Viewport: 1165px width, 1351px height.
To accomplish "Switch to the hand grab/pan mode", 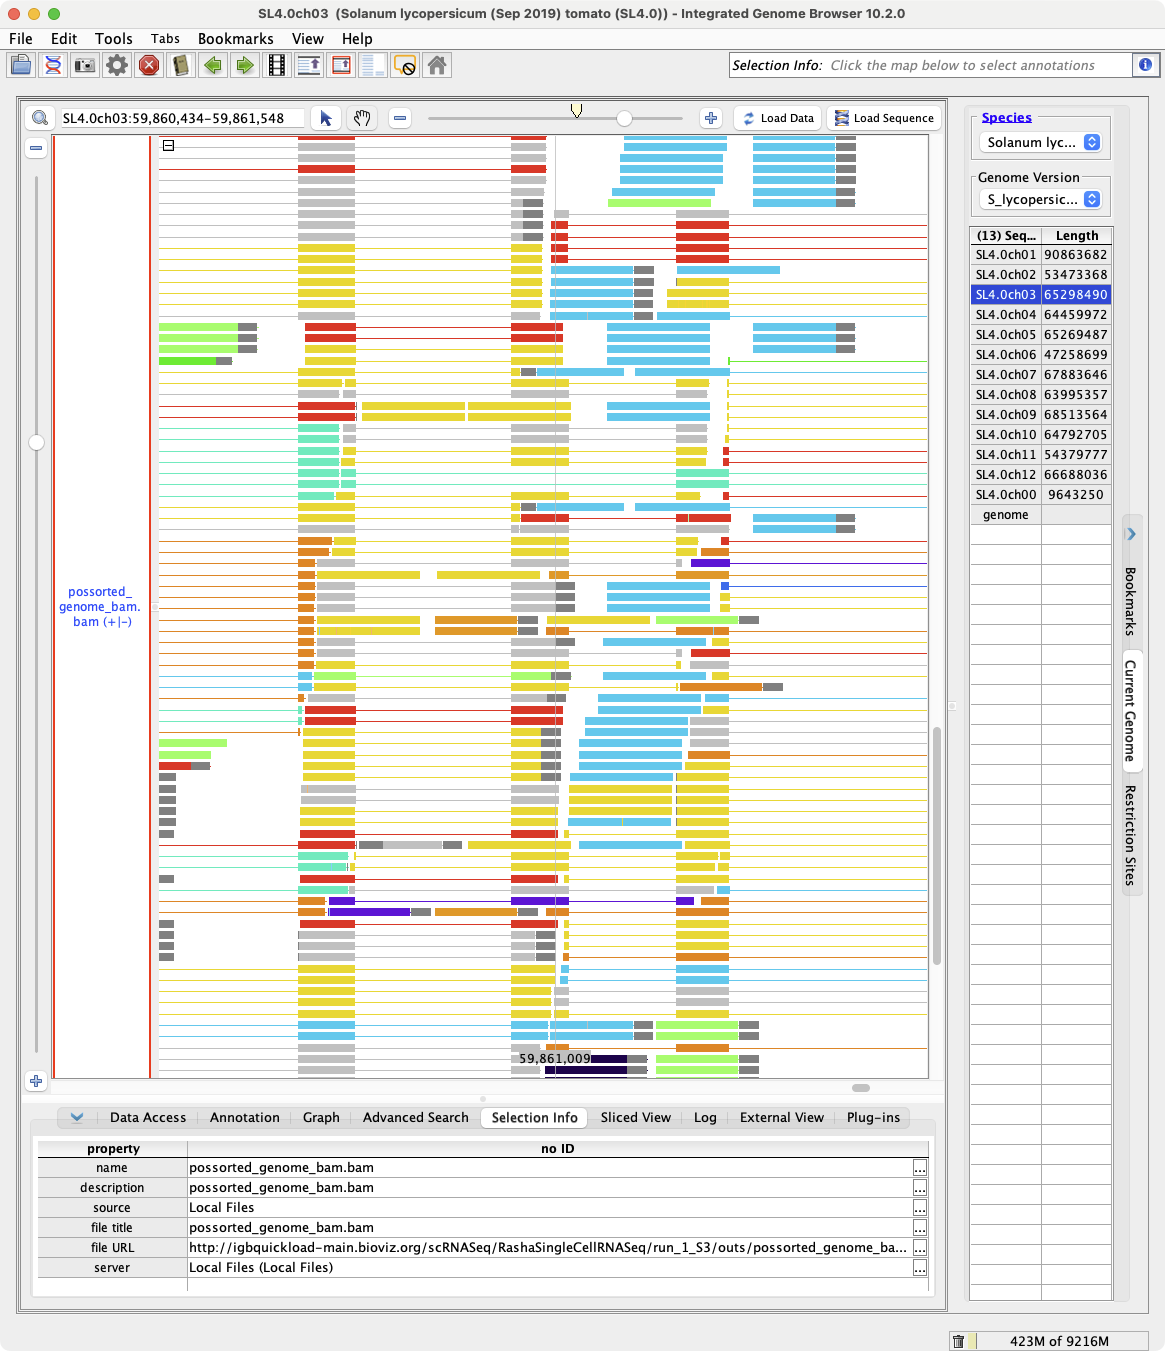I will (362, 118).
